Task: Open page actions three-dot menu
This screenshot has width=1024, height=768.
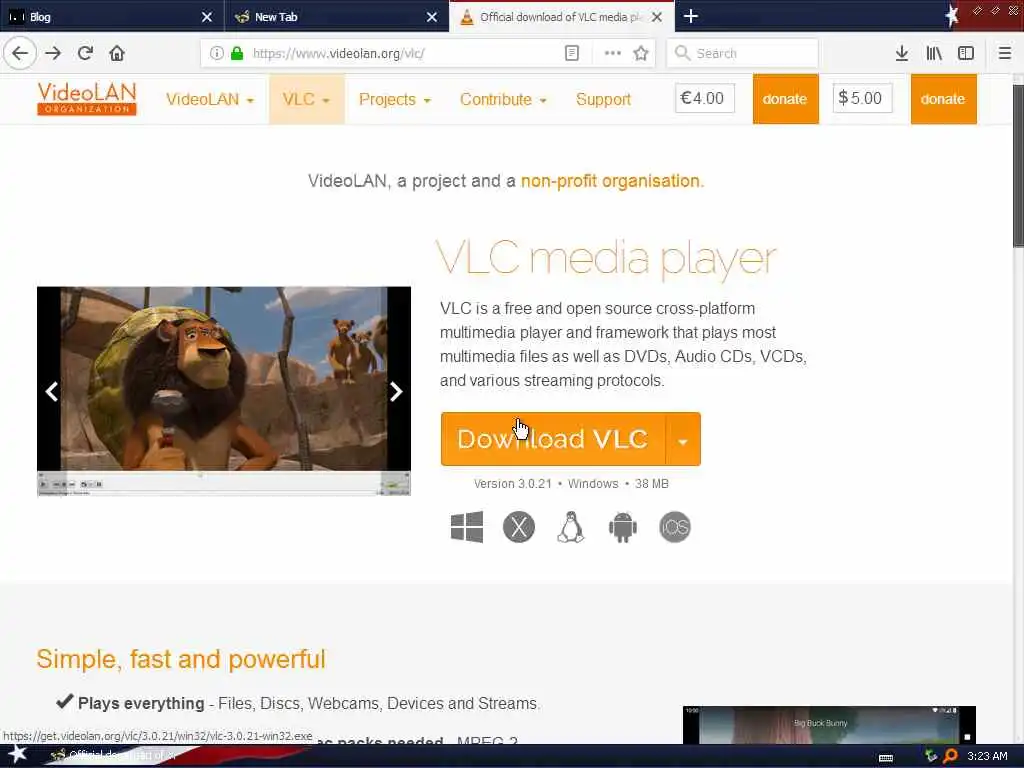Action: click(613, 53)
